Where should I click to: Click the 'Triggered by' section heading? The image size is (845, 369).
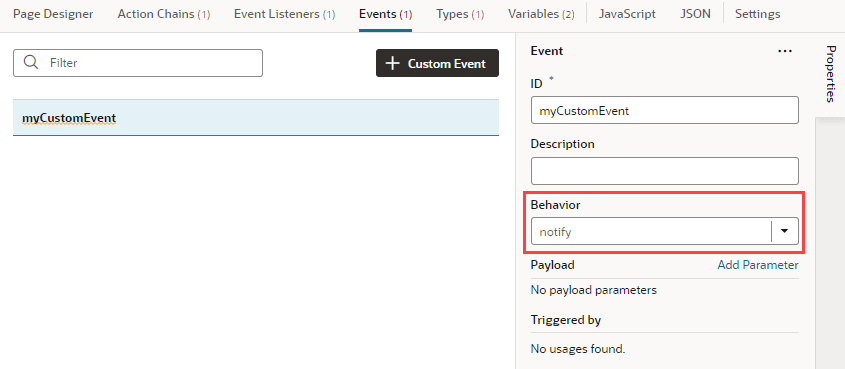pos(565,320)
